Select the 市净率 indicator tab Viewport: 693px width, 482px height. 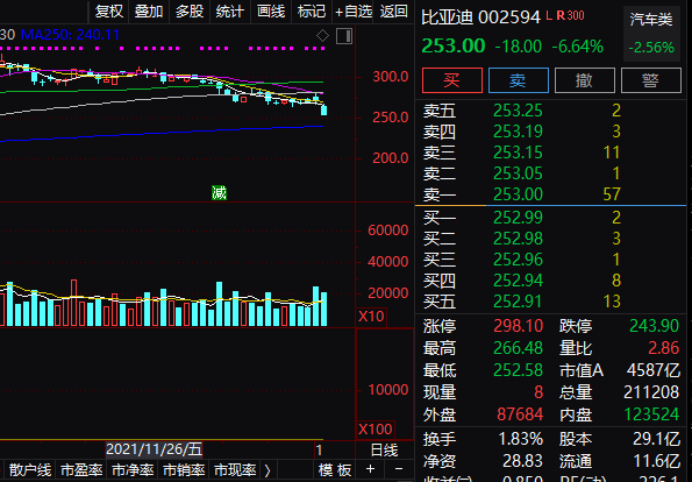[x=133, y=470]
